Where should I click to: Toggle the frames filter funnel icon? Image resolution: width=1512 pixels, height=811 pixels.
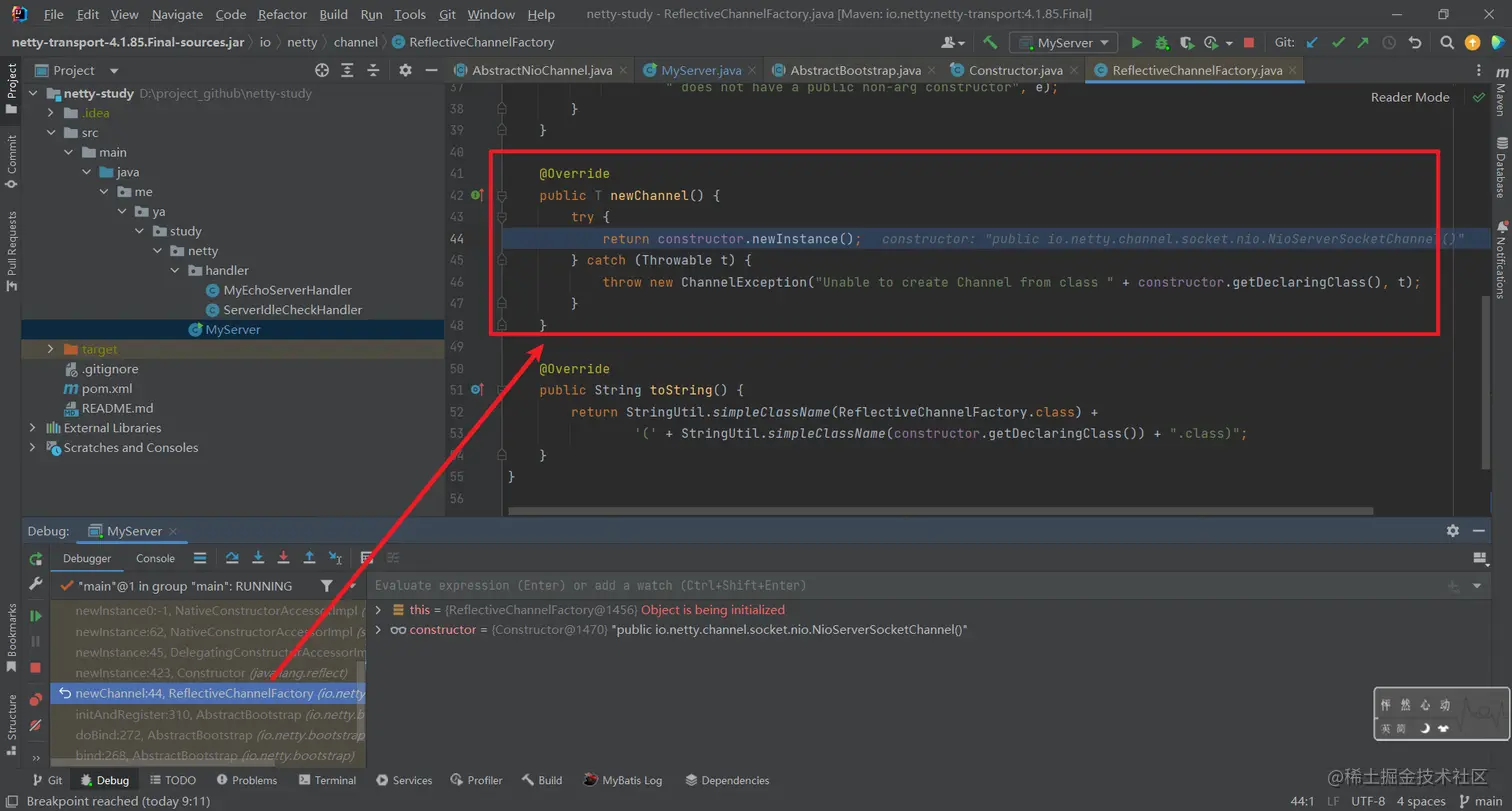tap(327, 586)
